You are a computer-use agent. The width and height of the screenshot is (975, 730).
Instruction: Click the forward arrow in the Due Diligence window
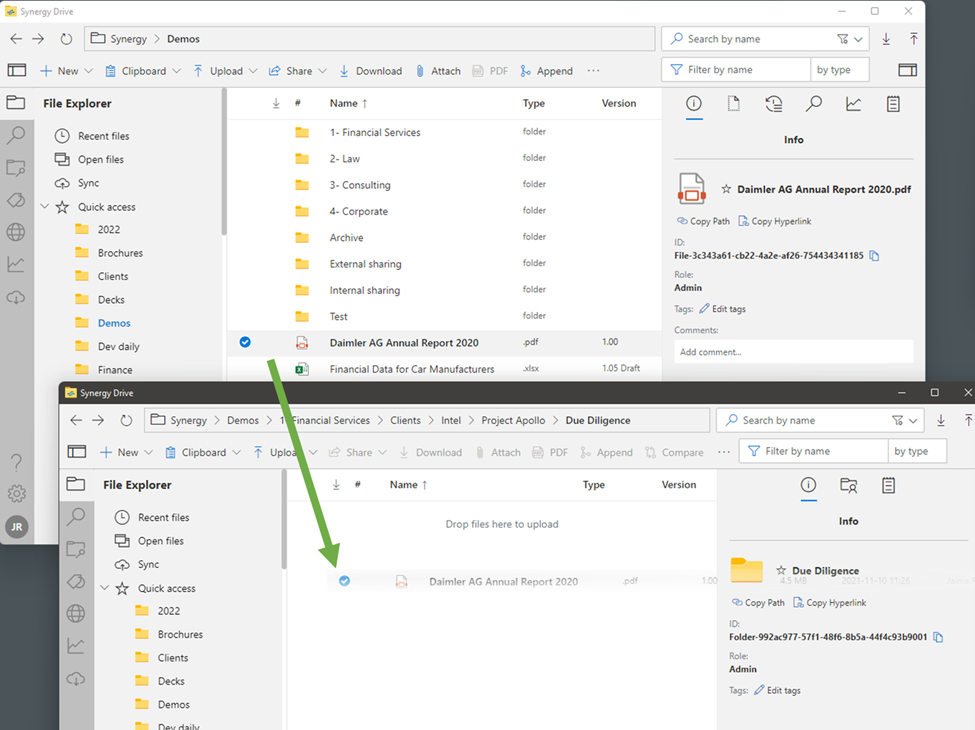point(98,420)
